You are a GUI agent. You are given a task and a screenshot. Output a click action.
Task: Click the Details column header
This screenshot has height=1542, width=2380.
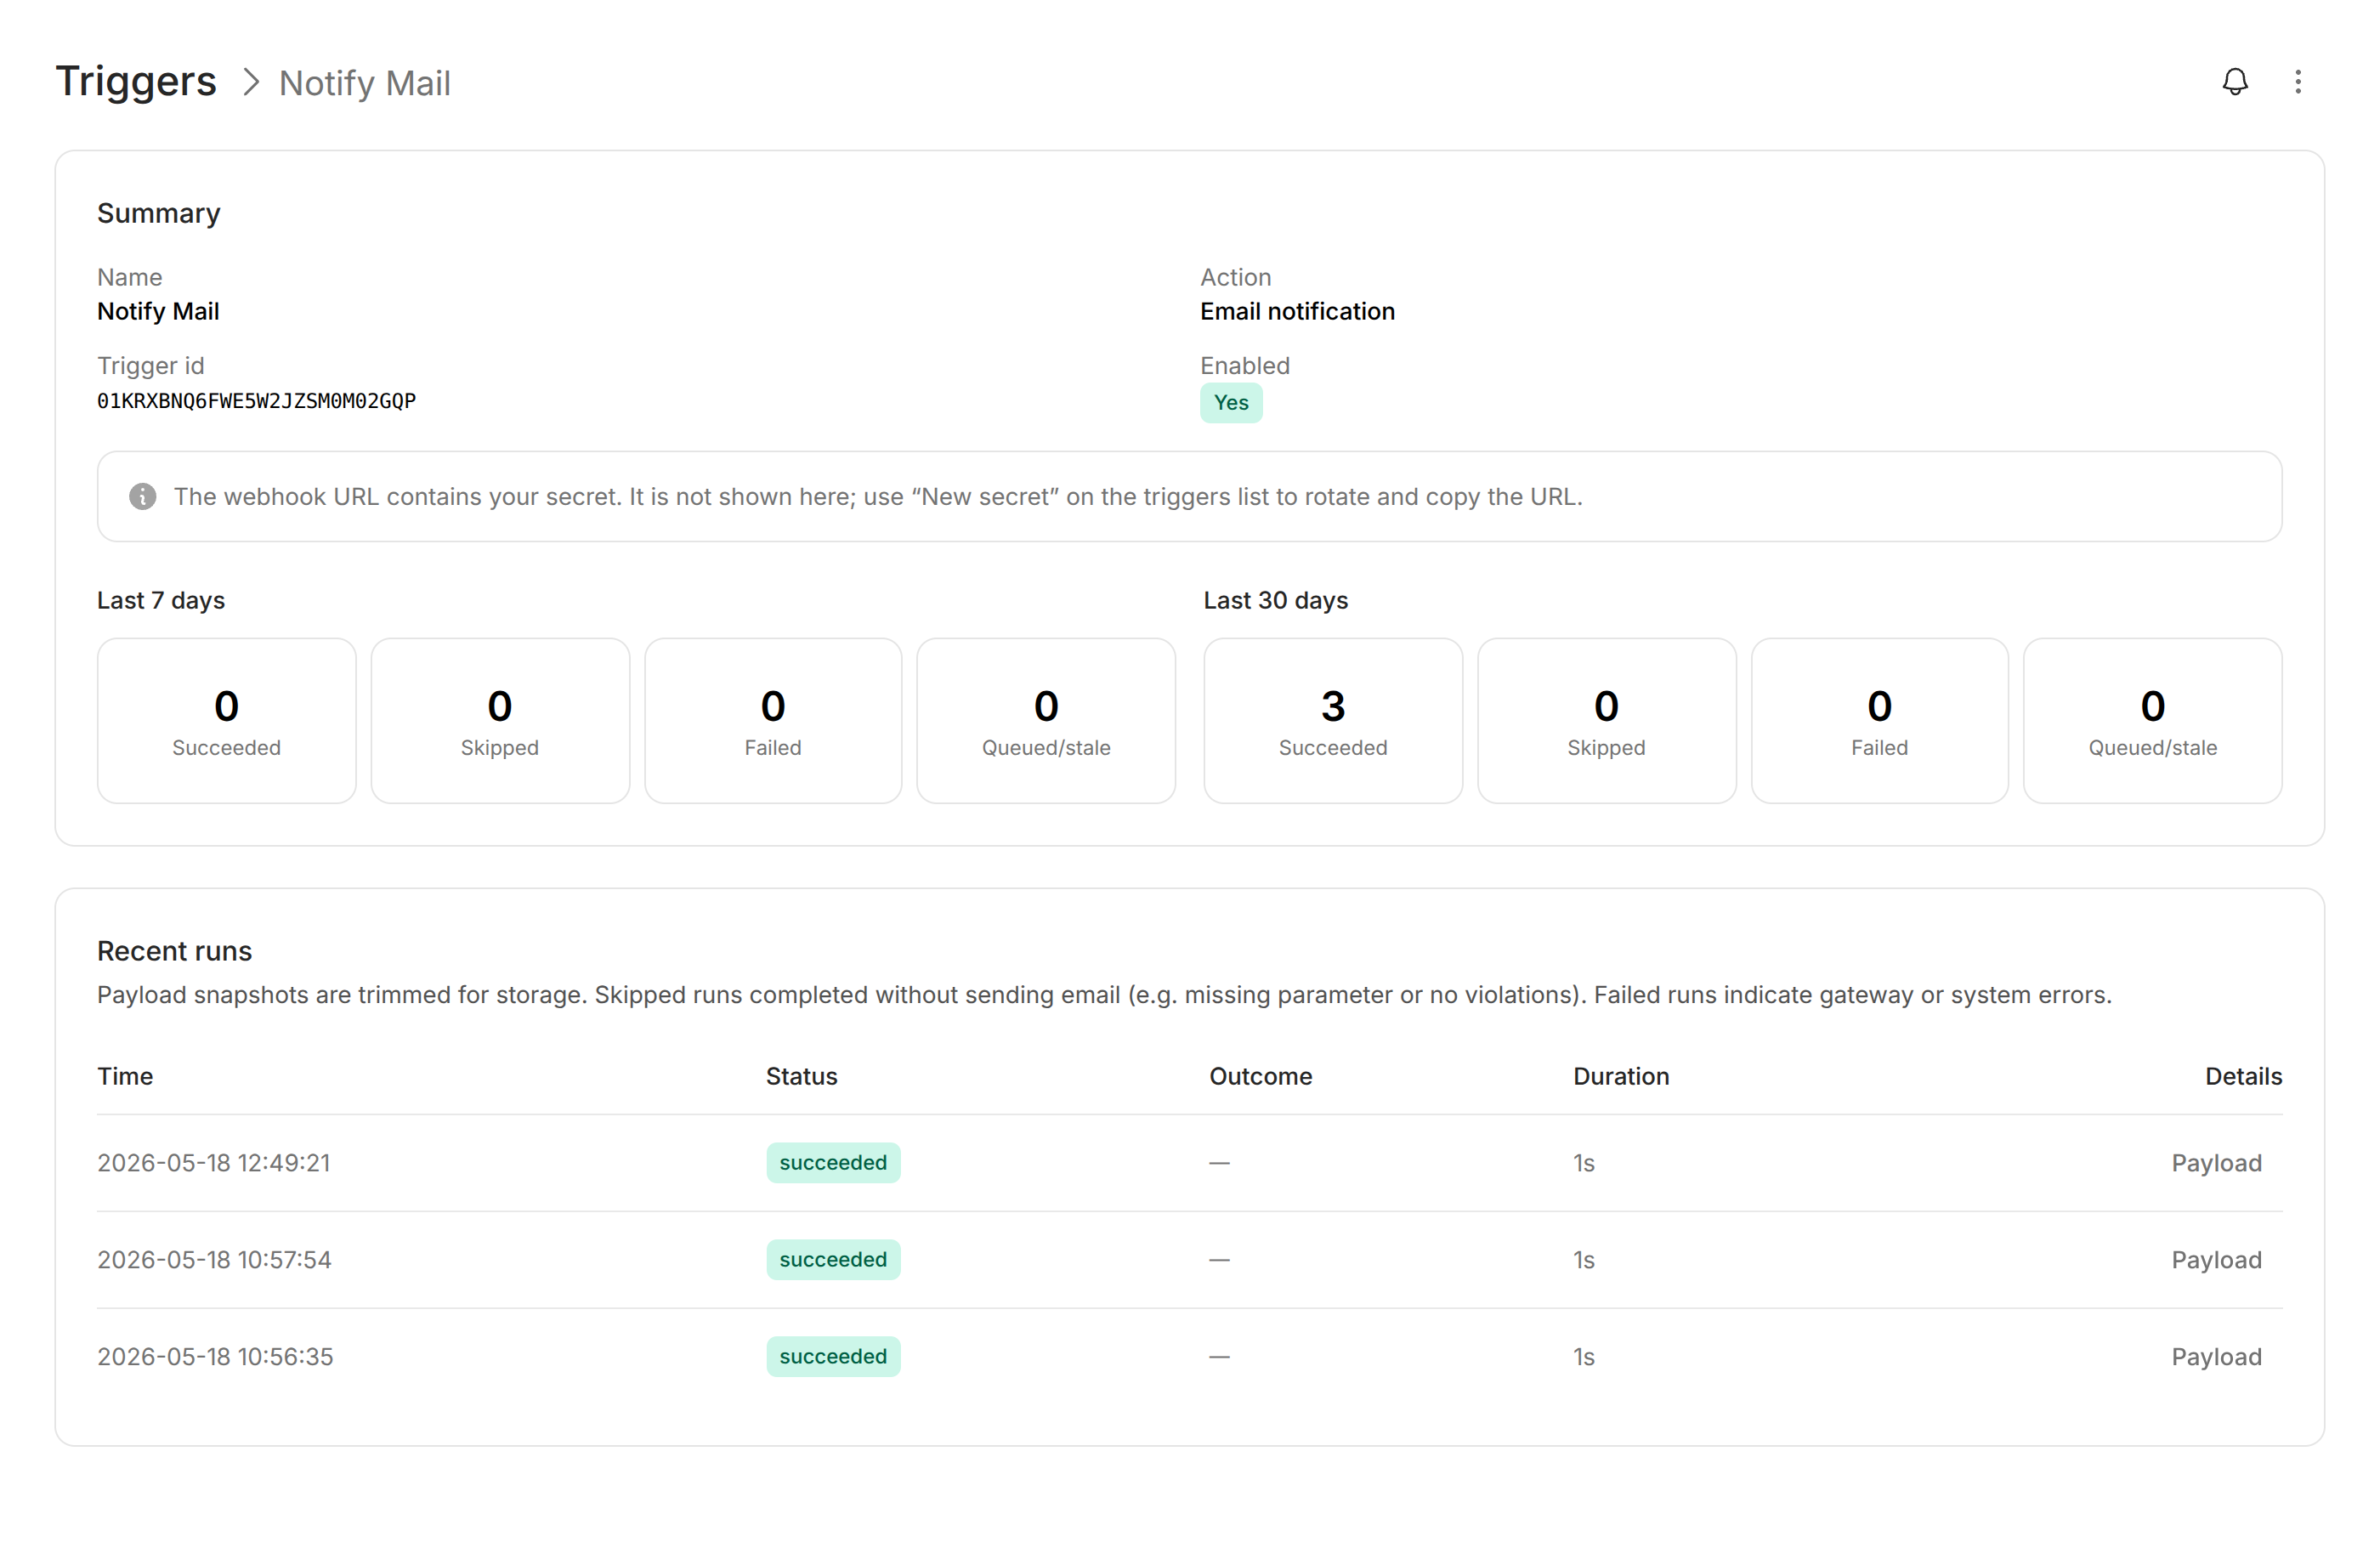[x=2243, y=1076]
